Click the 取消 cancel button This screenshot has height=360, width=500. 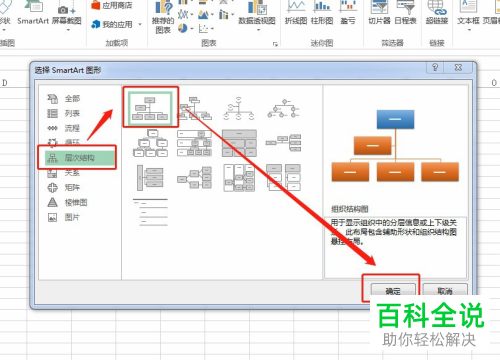coord(445,291)
